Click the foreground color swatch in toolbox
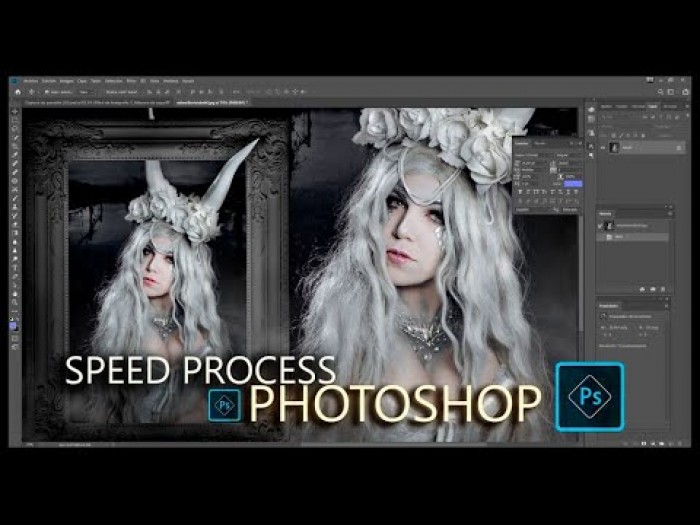This screenshot has height=525, width=700. coord(12,325)
